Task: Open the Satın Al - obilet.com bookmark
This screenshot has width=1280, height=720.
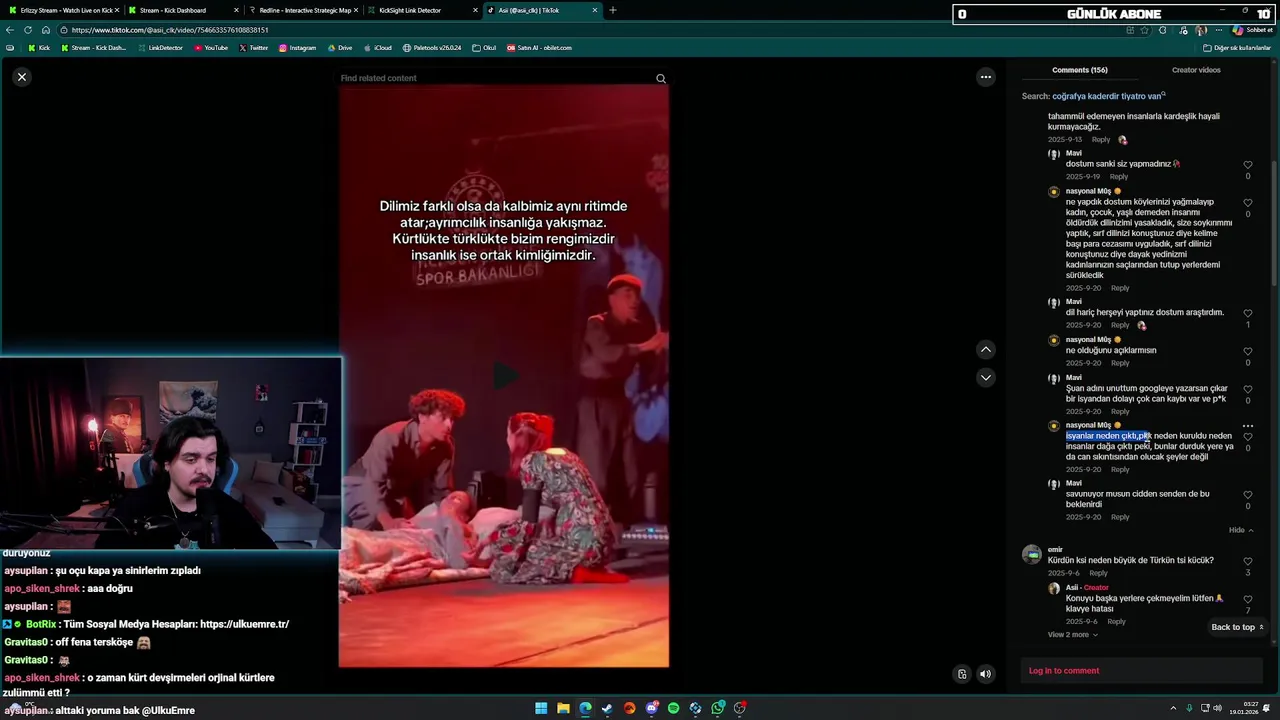Action: point(540,48)
